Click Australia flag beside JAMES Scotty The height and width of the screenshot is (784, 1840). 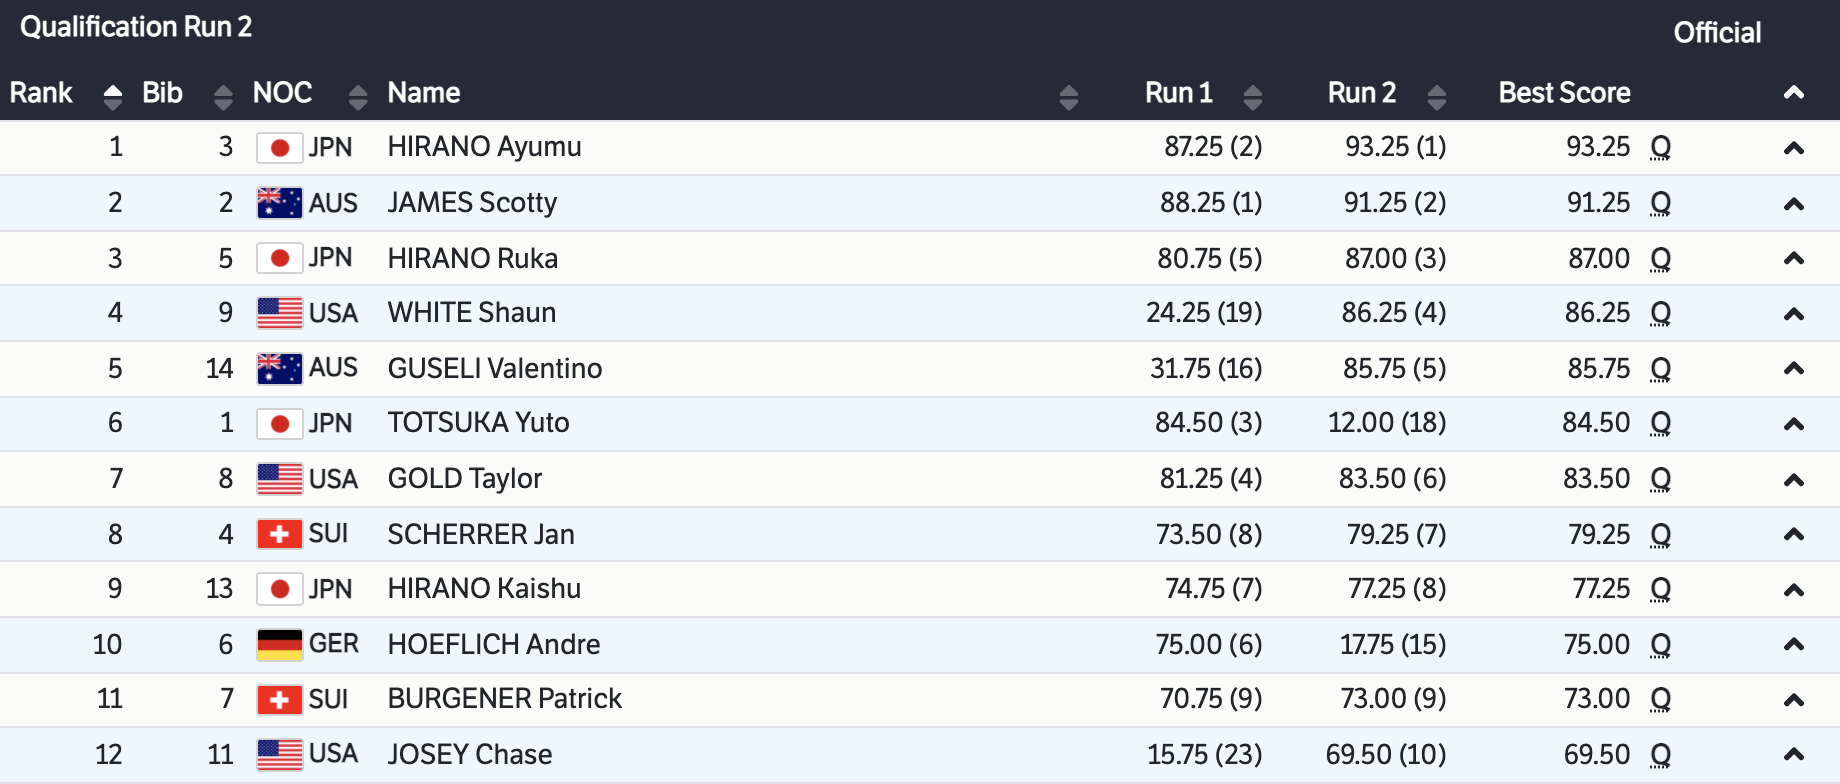[279, 203]
